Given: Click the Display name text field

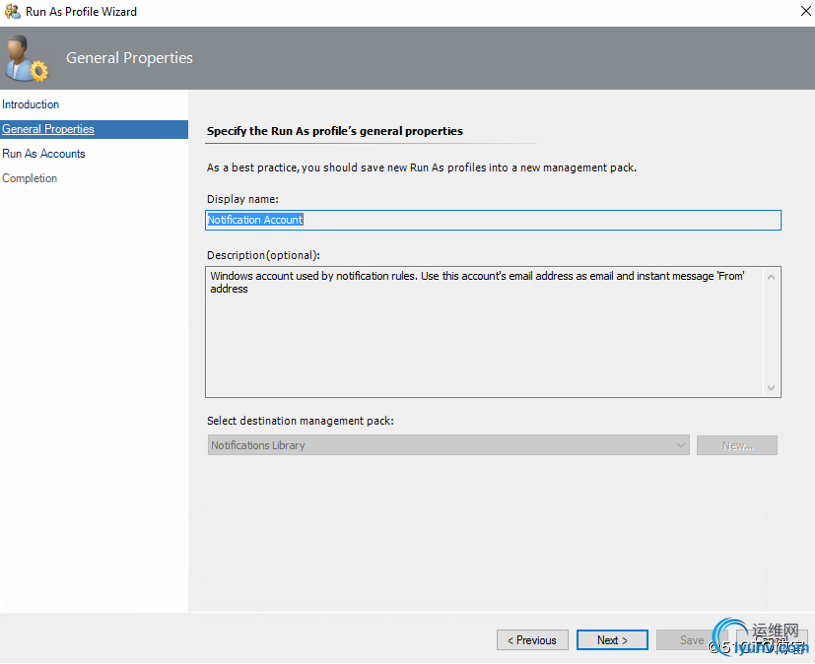Looking at the screenshot, I should click(493, 220).
